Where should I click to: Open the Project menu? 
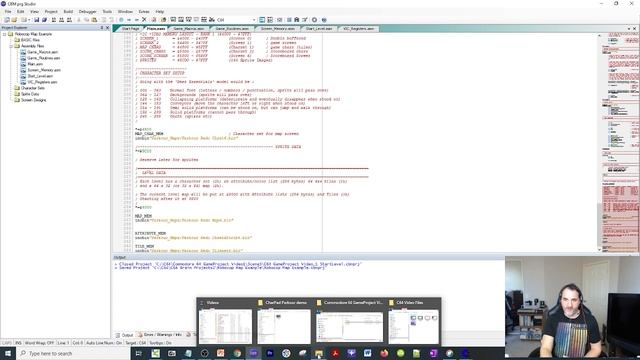tap(51, 11)
